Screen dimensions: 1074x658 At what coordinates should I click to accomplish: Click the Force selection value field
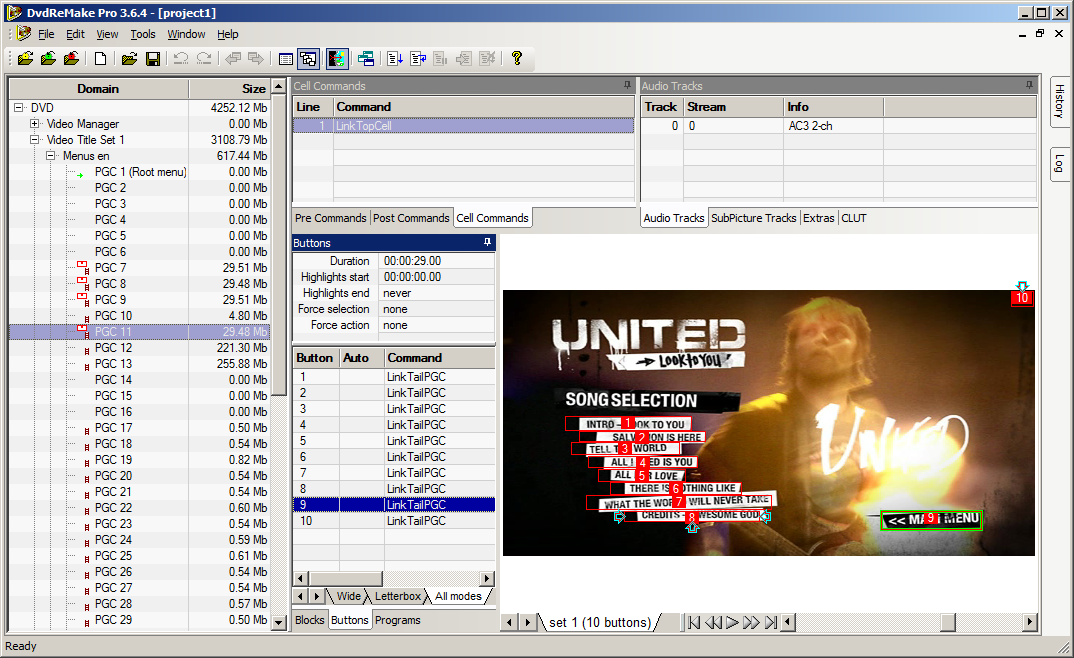click(x=437, y=309)
